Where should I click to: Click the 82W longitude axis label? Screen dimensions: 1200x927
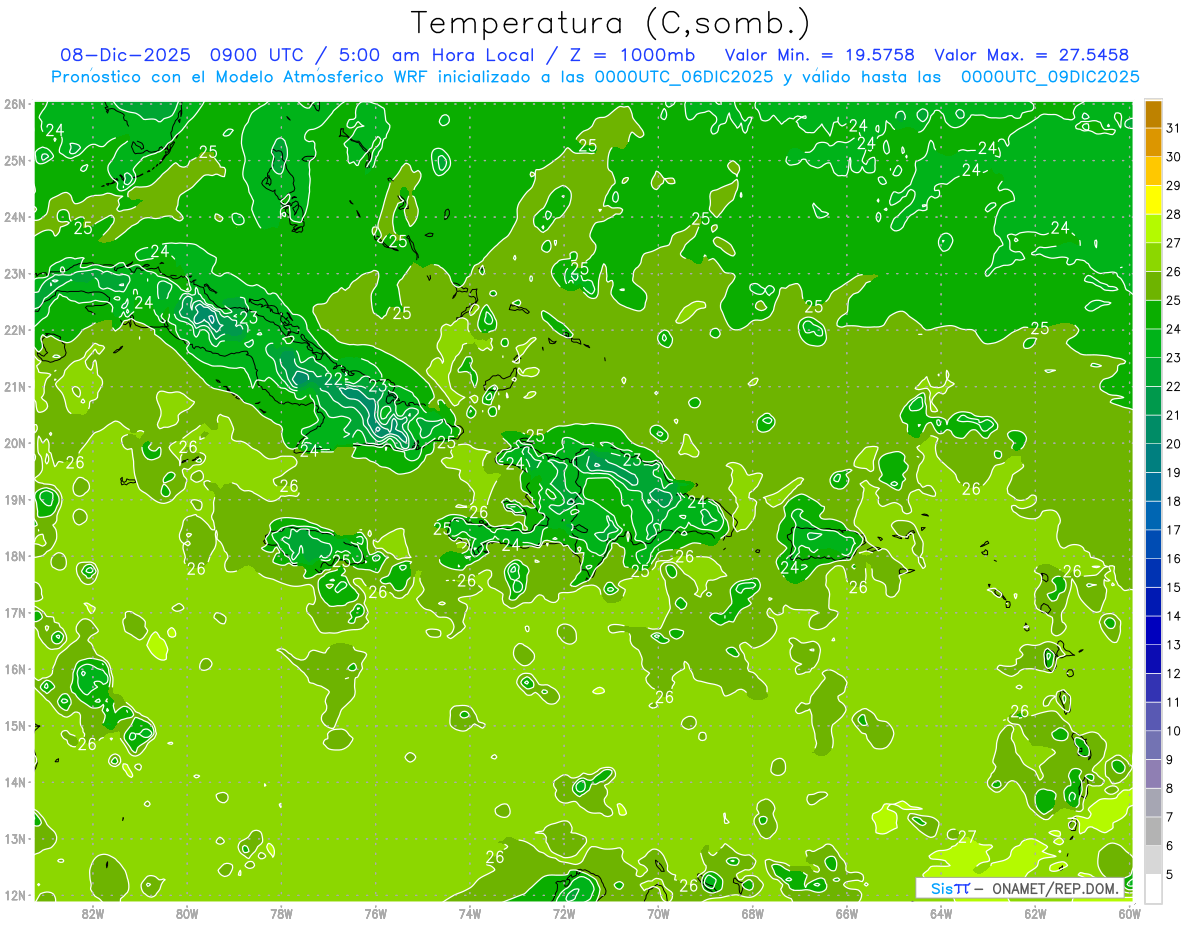coord(93,913)
